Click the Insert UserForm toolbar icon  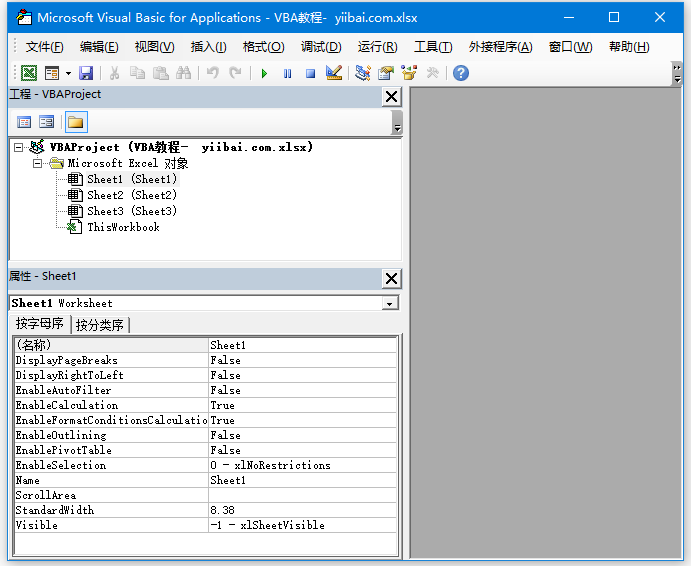[x=52, y=73]
